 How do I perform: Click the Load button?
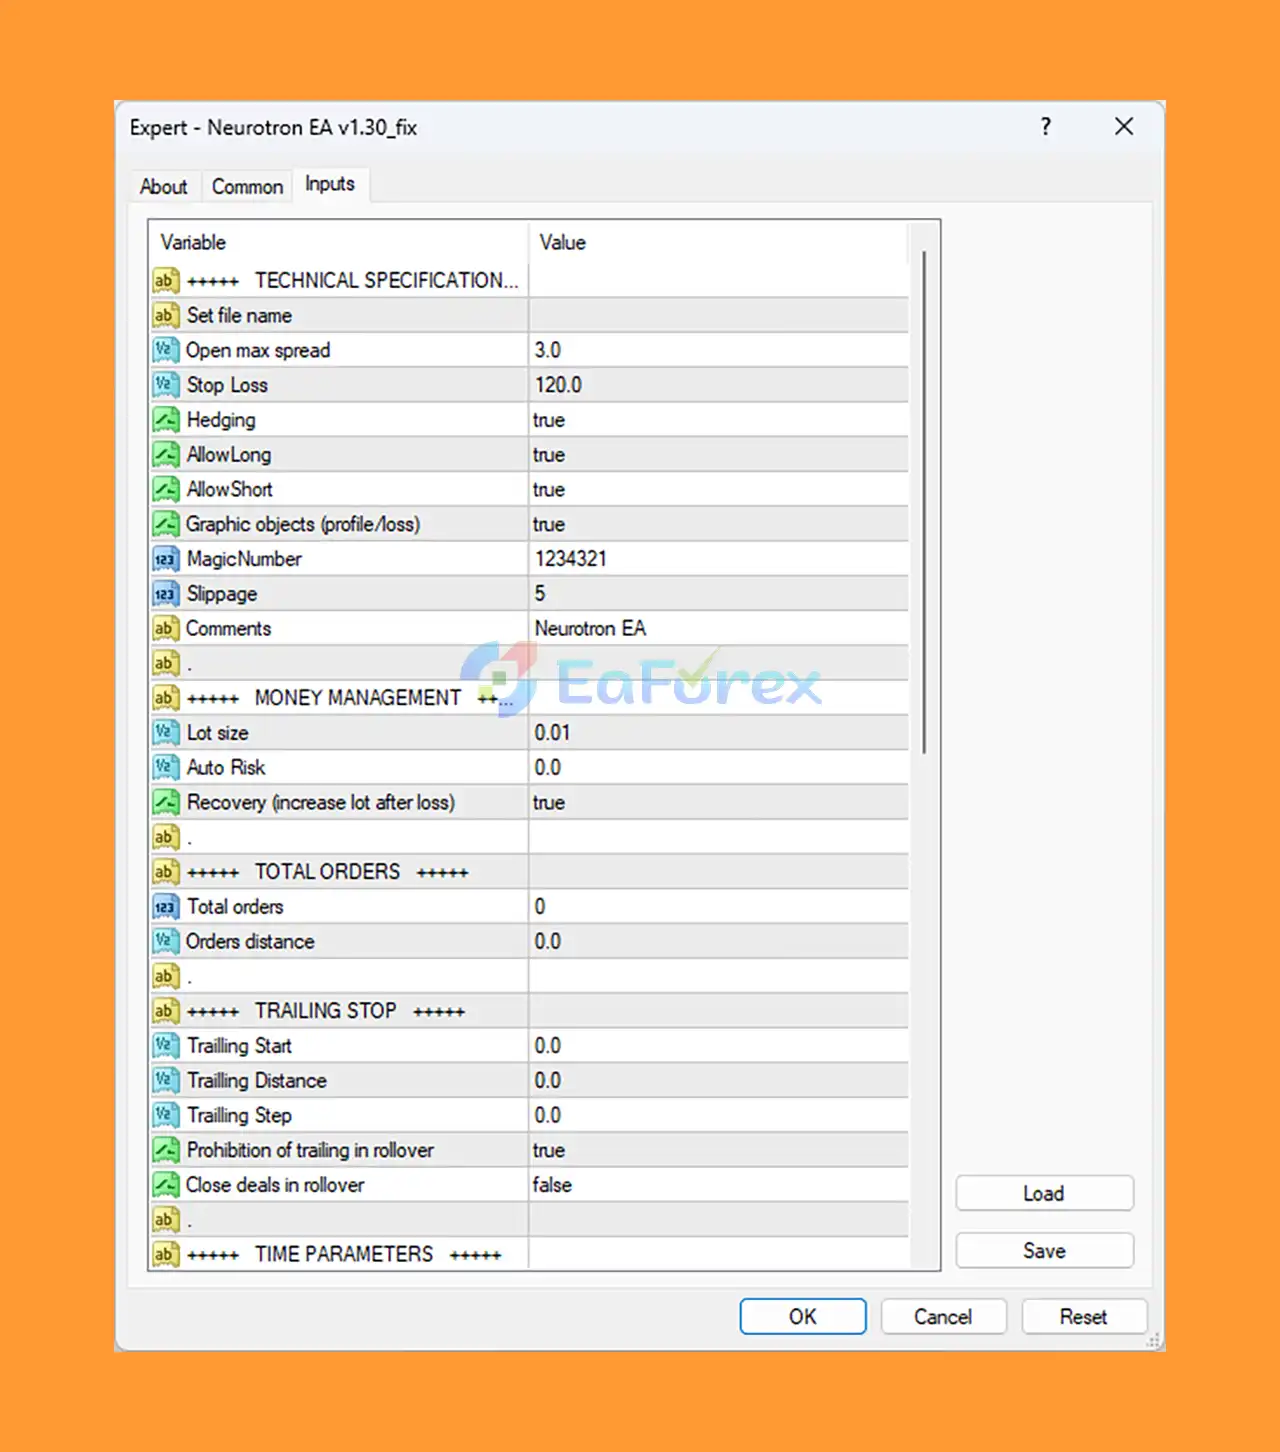coord(1044,1193)
